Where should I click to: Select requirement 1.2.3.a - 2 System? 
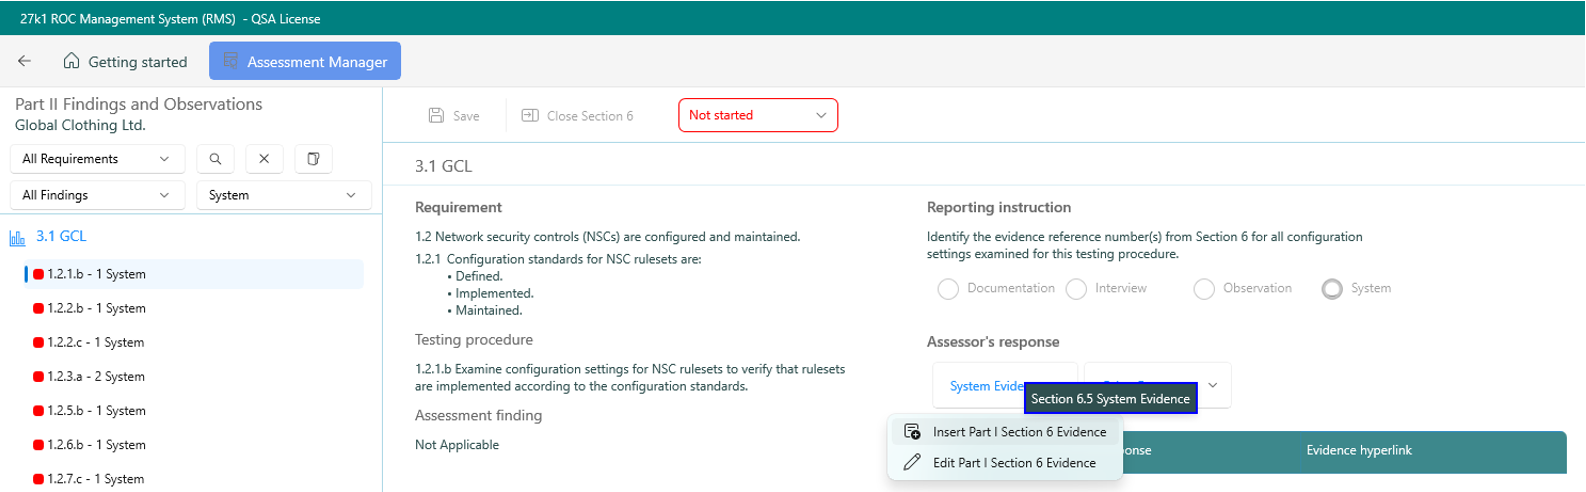pos(96,377)
